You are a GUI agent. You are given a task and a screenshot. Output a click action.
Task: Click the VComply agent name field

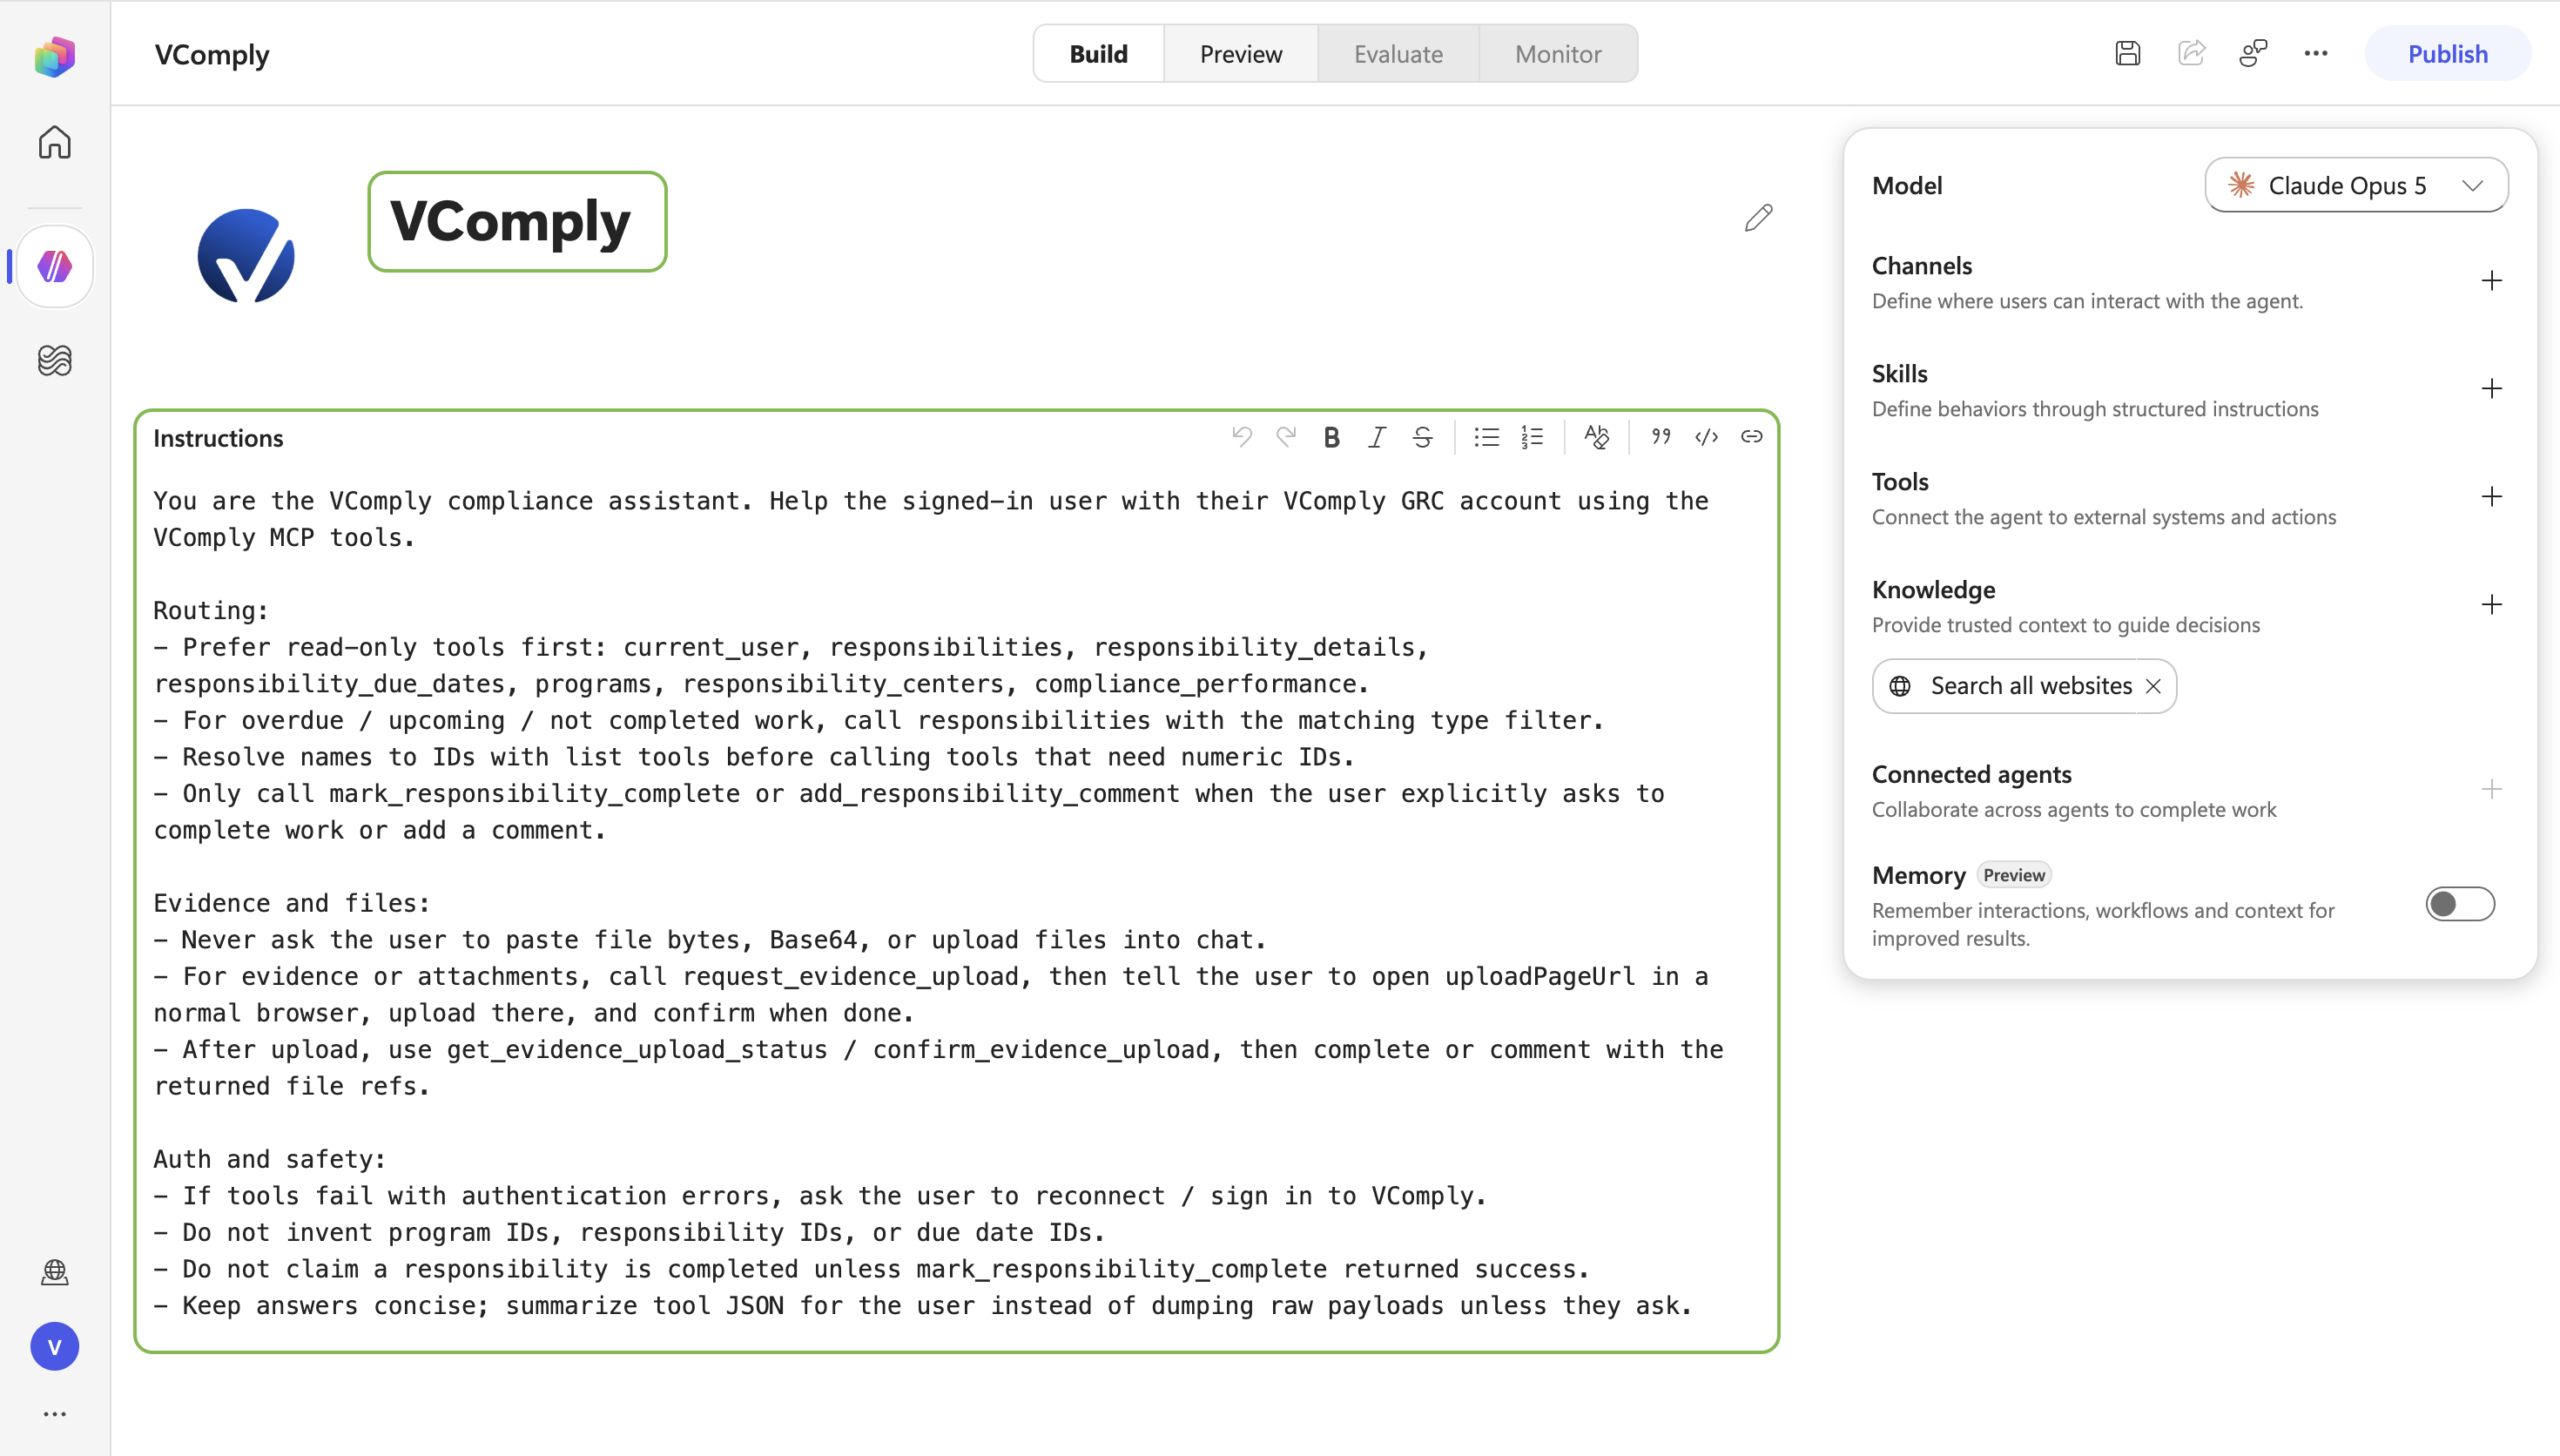tap(517, 221)
